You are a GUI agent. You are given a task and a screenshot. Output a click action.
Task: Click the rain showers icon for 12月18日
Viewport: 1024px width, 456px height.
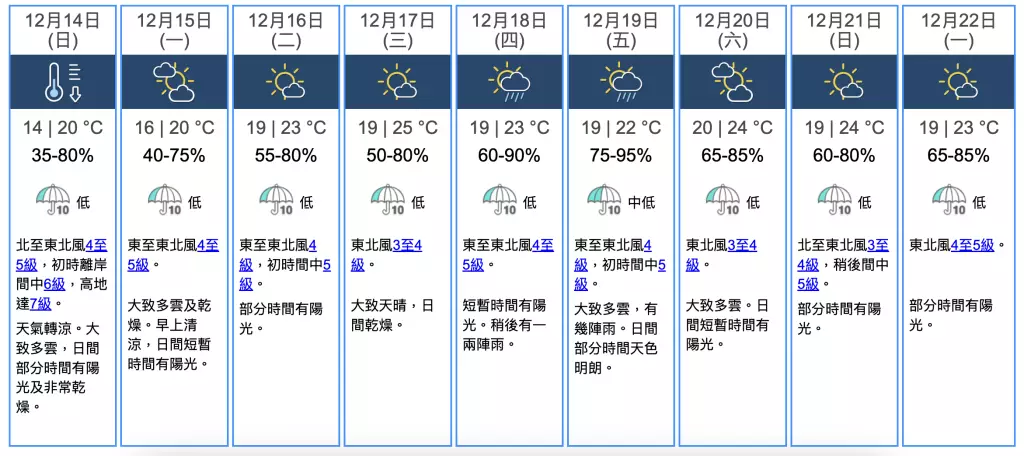509,82
